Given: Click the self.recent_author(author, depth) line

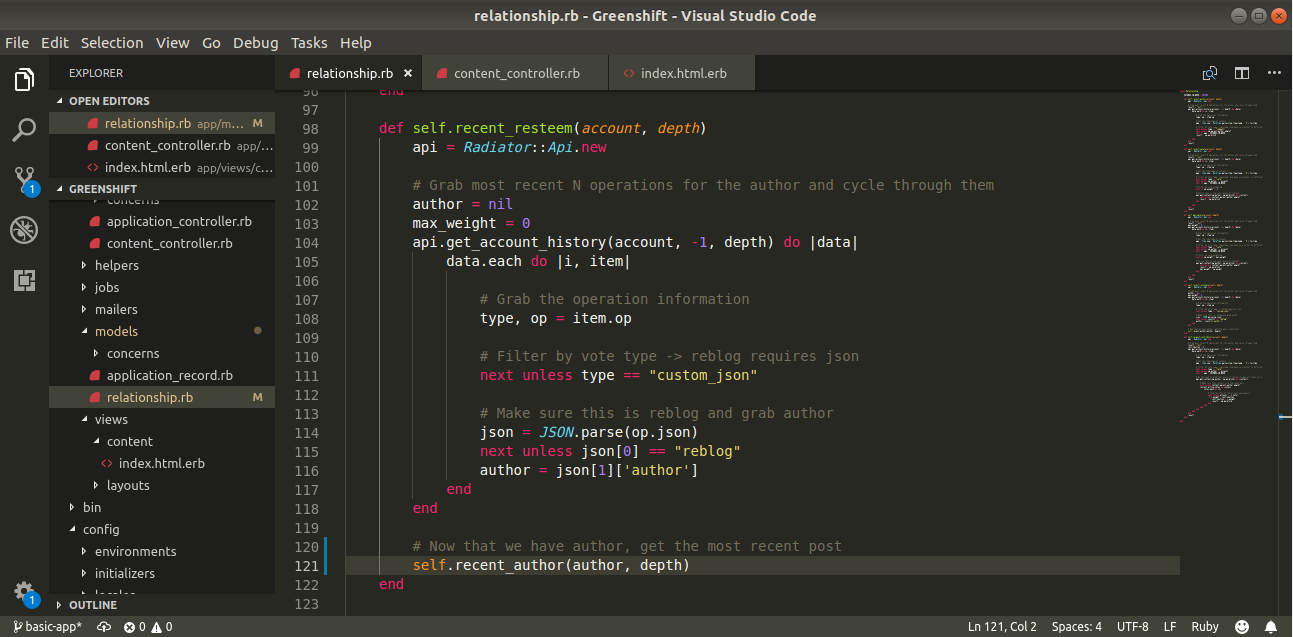Looking at the screenshot, I should coord(551,565).
